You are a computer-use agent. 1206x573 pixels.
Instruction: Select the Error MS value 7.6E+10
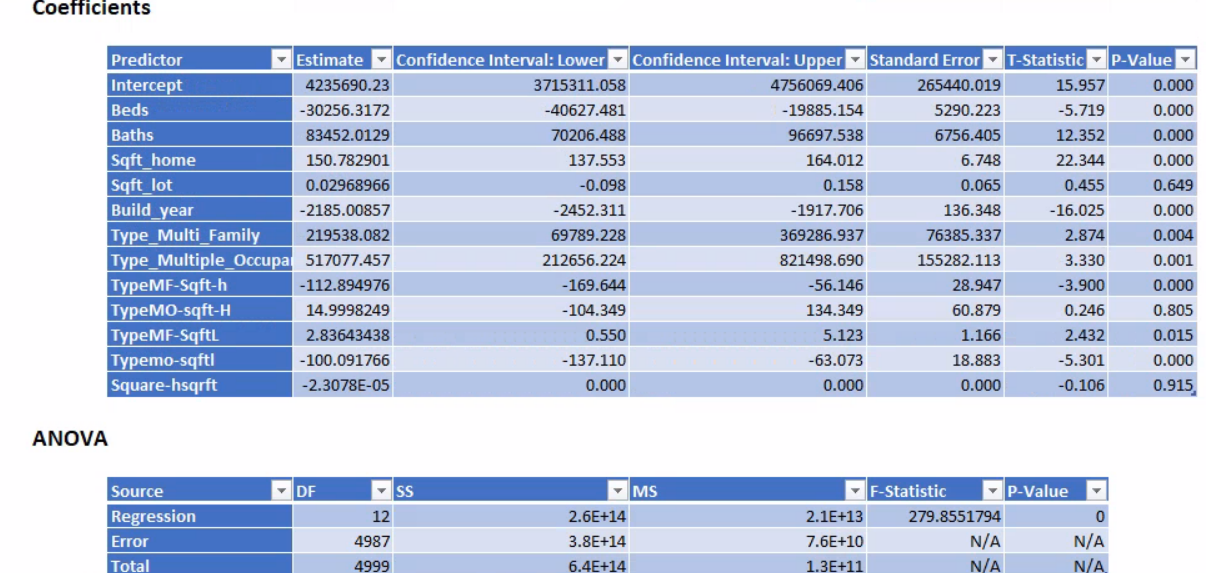[749, 541]
